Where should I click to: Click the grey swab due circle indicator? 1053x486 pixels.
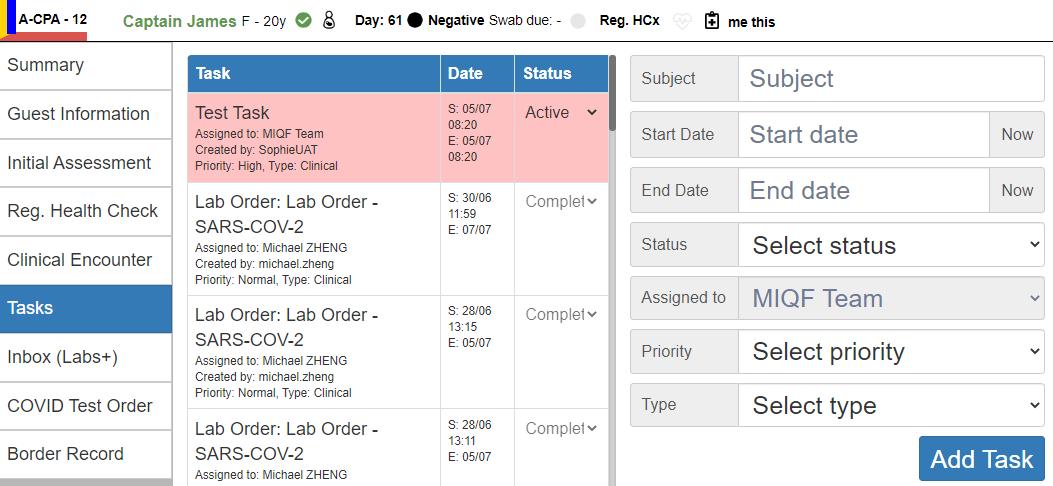[x=578, y=21]
